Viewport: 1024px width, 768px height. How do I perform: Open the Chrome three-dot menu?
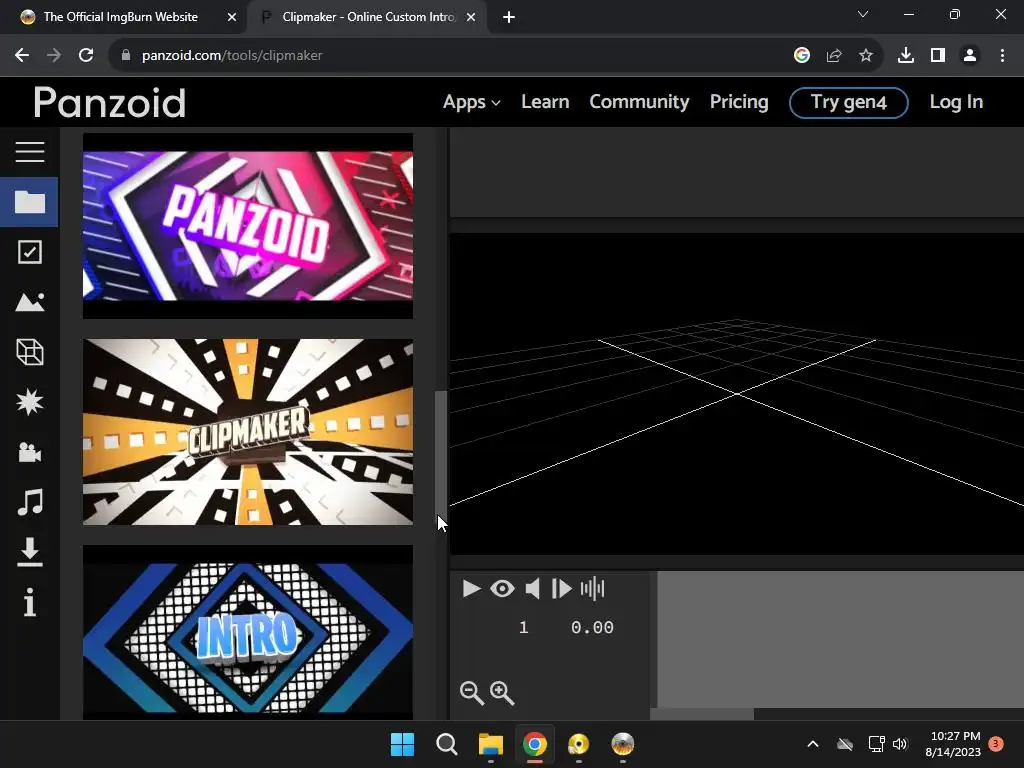1002,56
